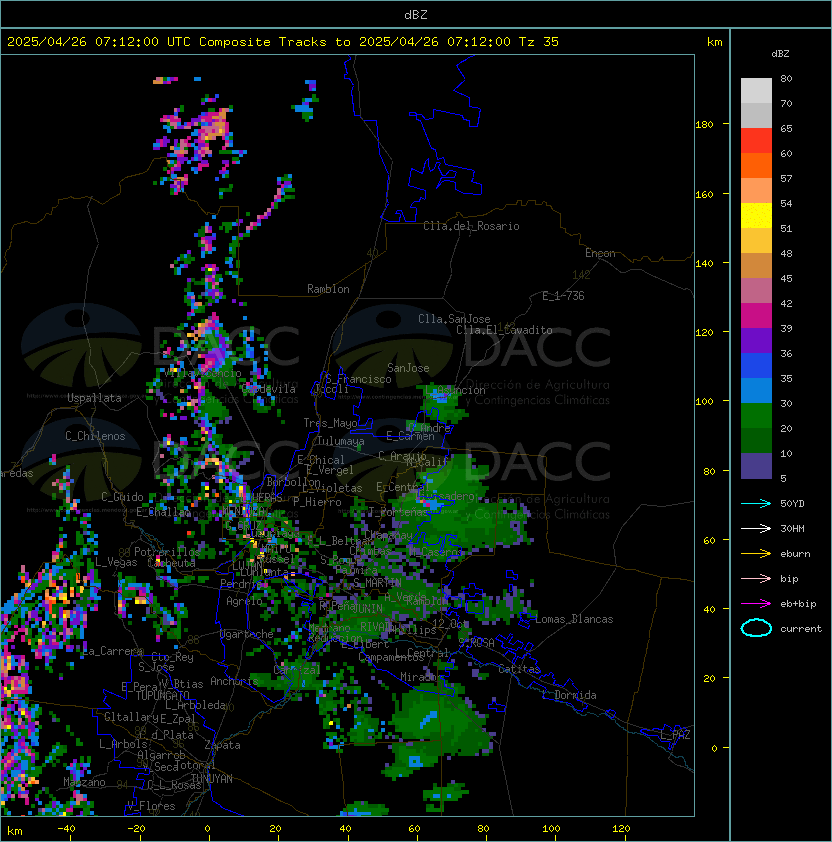The image size is (832, 842).
Task: Select the light gray 80-70 dBZ swatch
Action: tap(756, 90)
